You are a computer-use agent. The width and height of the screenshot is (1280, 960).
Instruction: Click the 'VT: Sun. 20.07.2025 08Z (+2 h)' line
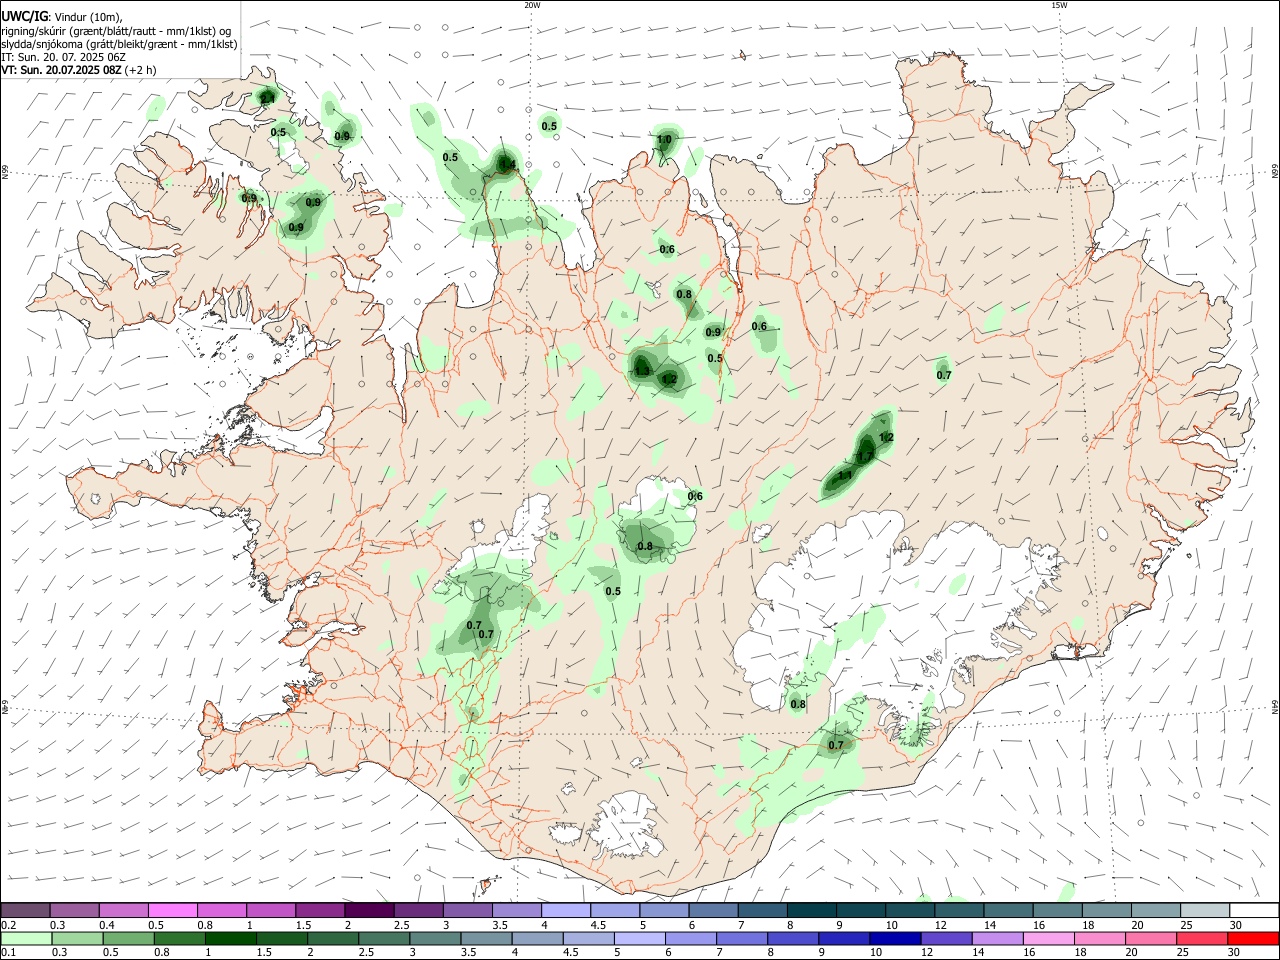[78, 70]
